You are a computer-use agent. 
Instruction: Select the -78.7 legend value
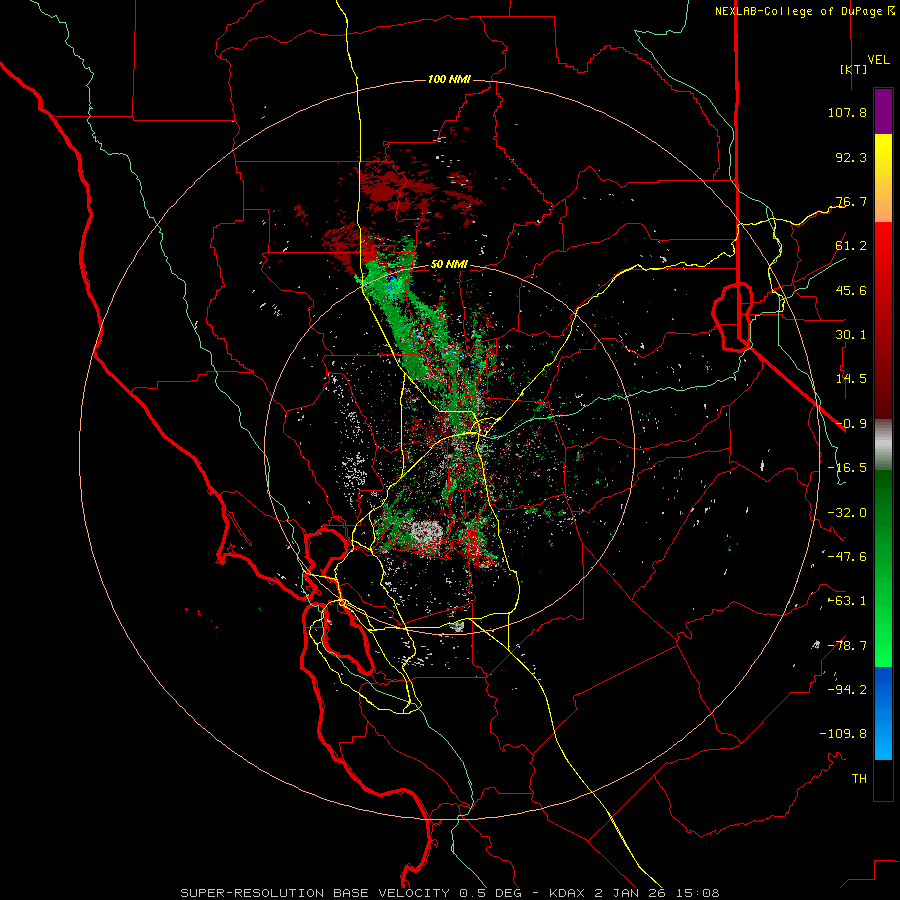847,646
